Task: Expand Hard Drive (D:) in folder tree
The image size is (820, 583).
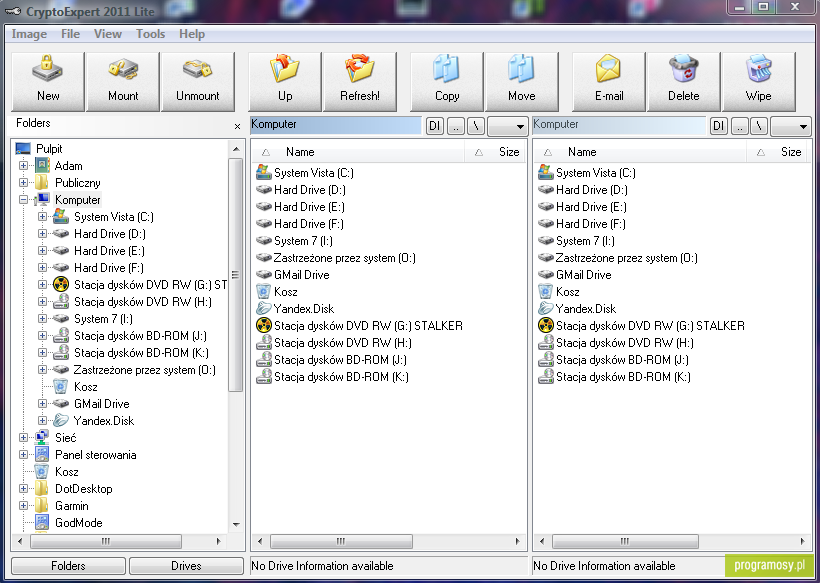Action: coord(42,234)
